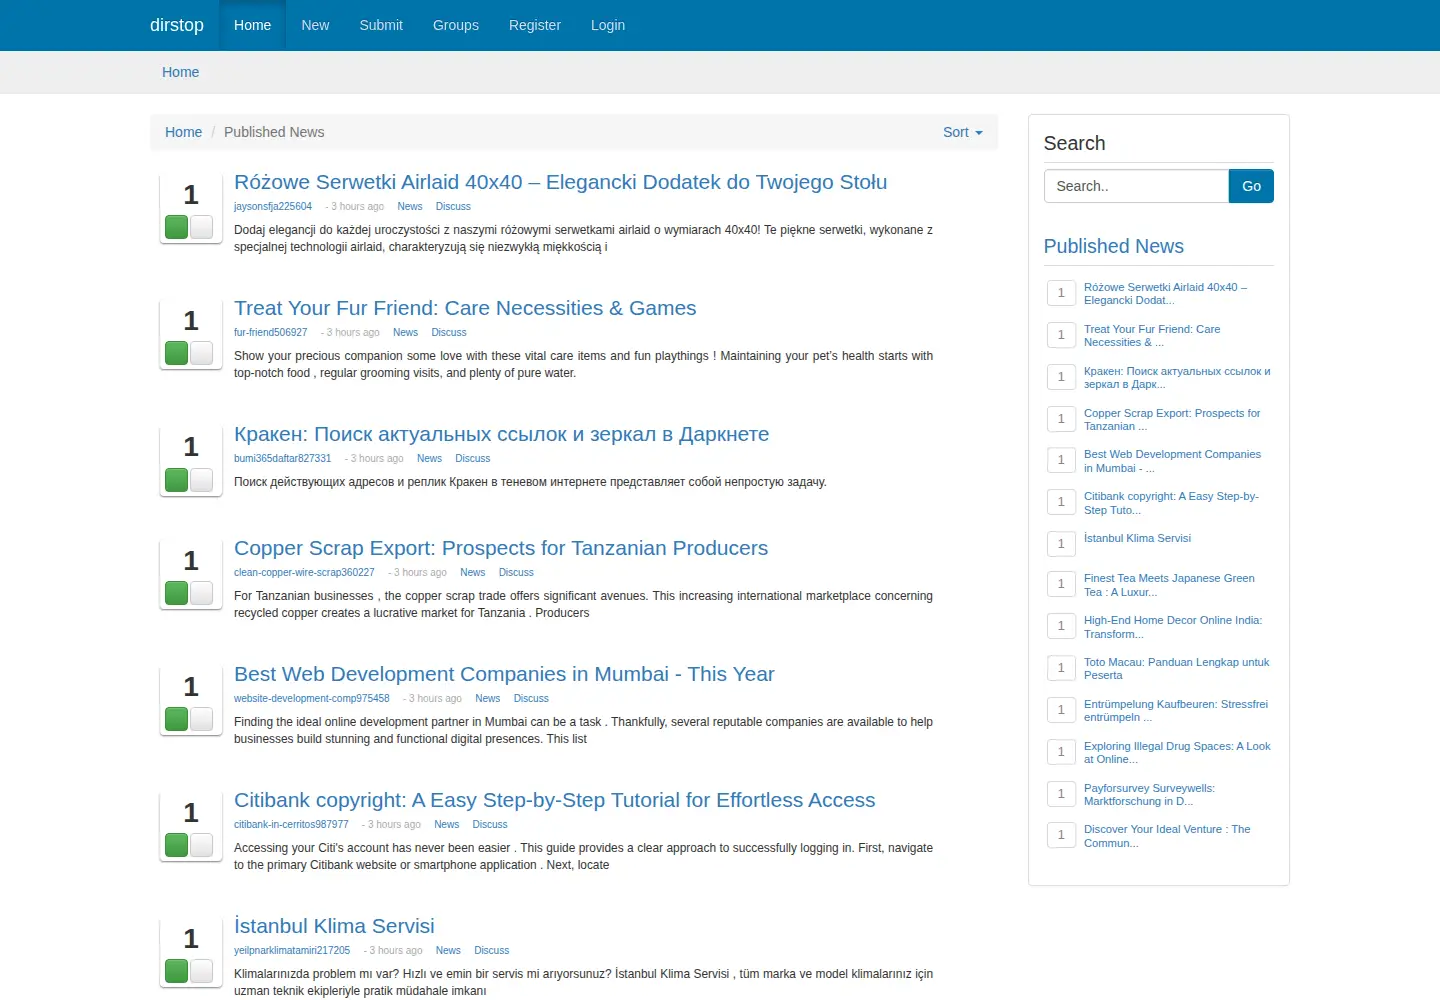Image resolution: width=1440 pixels, height=1000 pixels.
Task: Open Różowe Serwetki Airlaid 40x40 article title
Action: (561, 182)
